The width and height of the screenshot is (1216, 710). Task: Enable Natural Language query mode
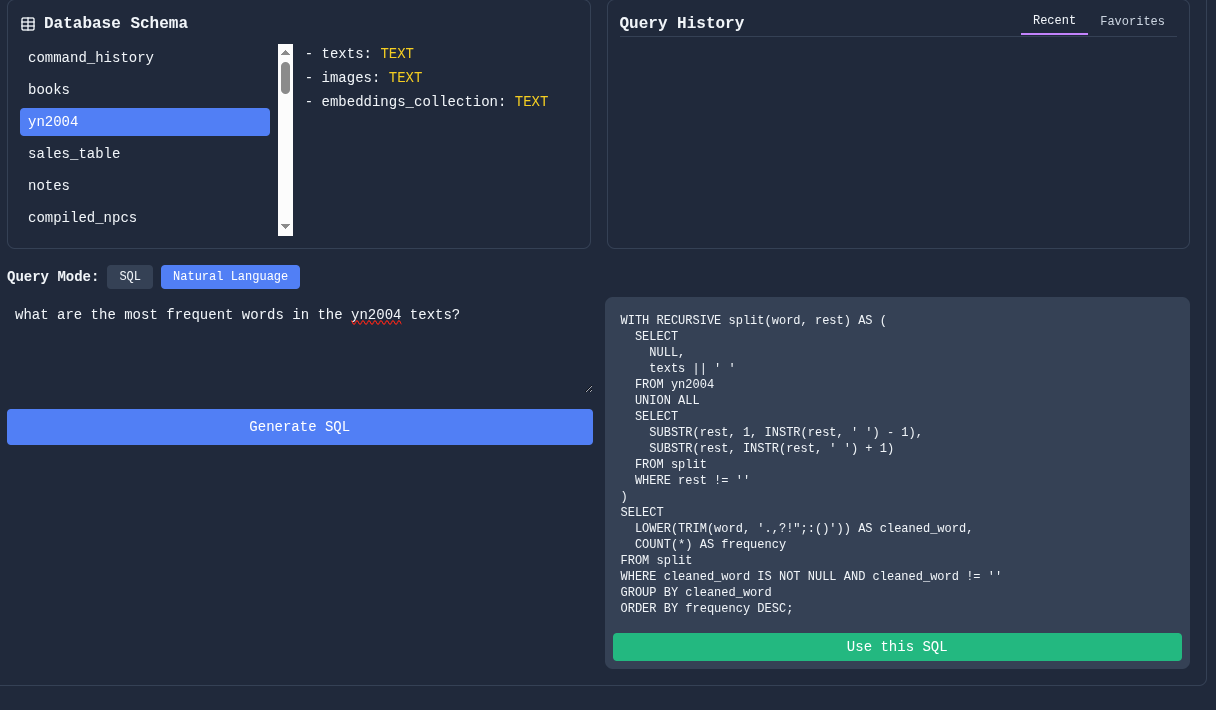coord(230,277)
